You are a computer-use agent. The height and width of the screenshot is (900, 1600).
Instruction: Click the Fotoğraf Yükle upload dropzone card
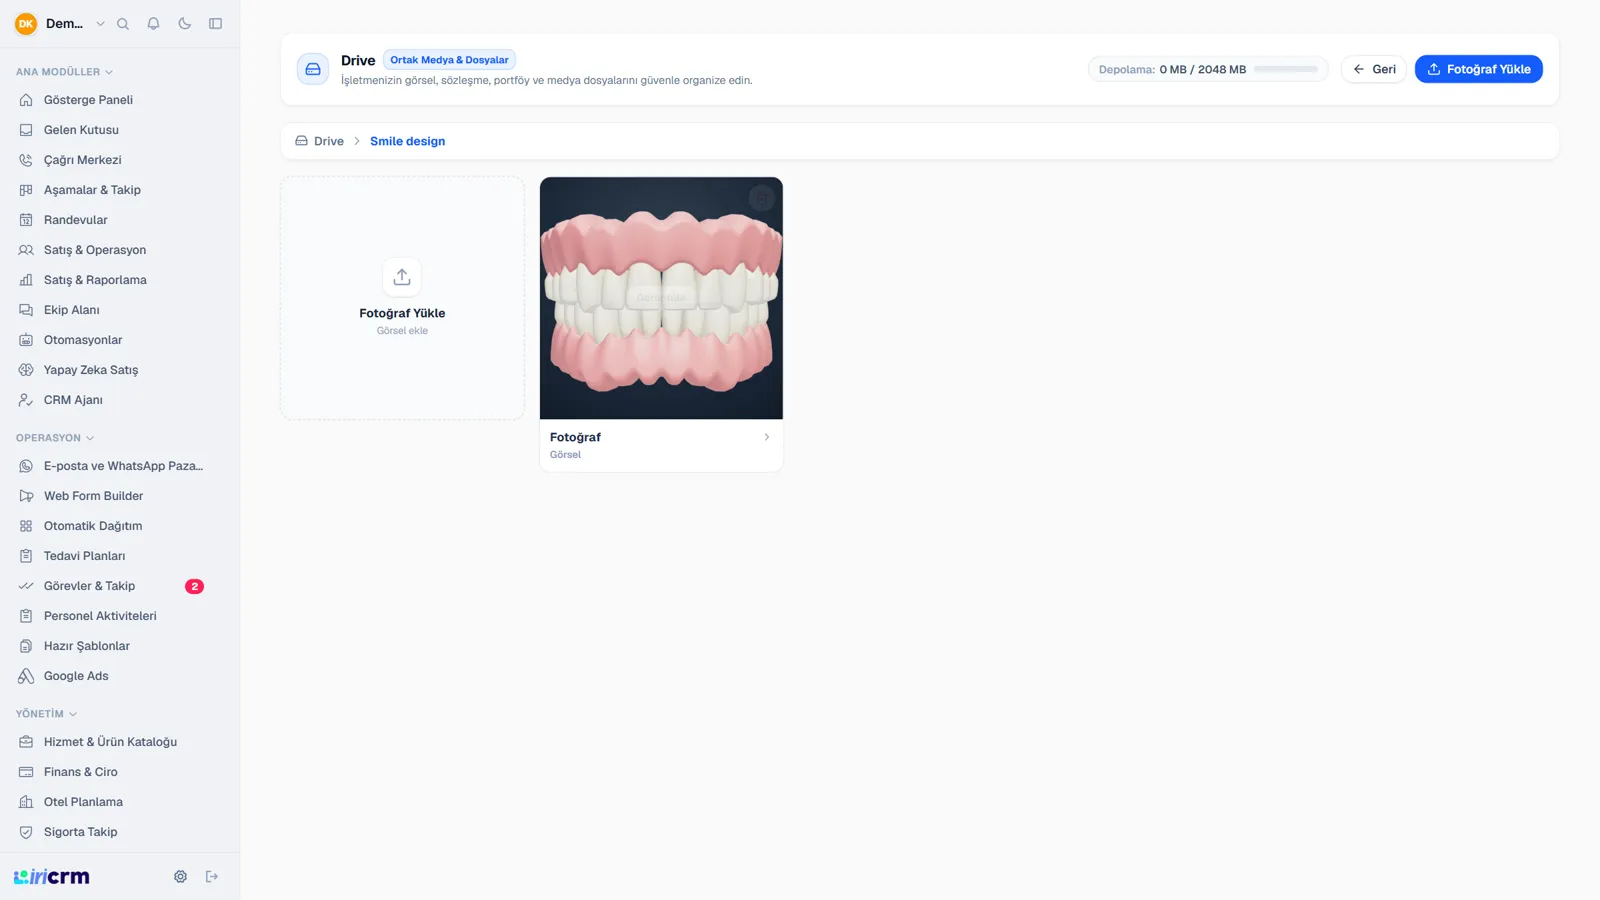[x=402, y=298]
